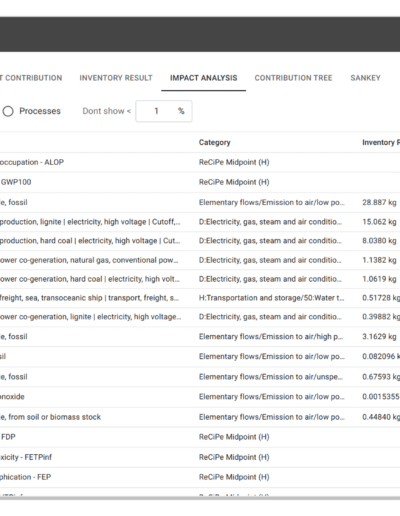400x516 pixels.
Task: Click the 0.51728 kg inventory value
Action: click(x=381, y=298)
